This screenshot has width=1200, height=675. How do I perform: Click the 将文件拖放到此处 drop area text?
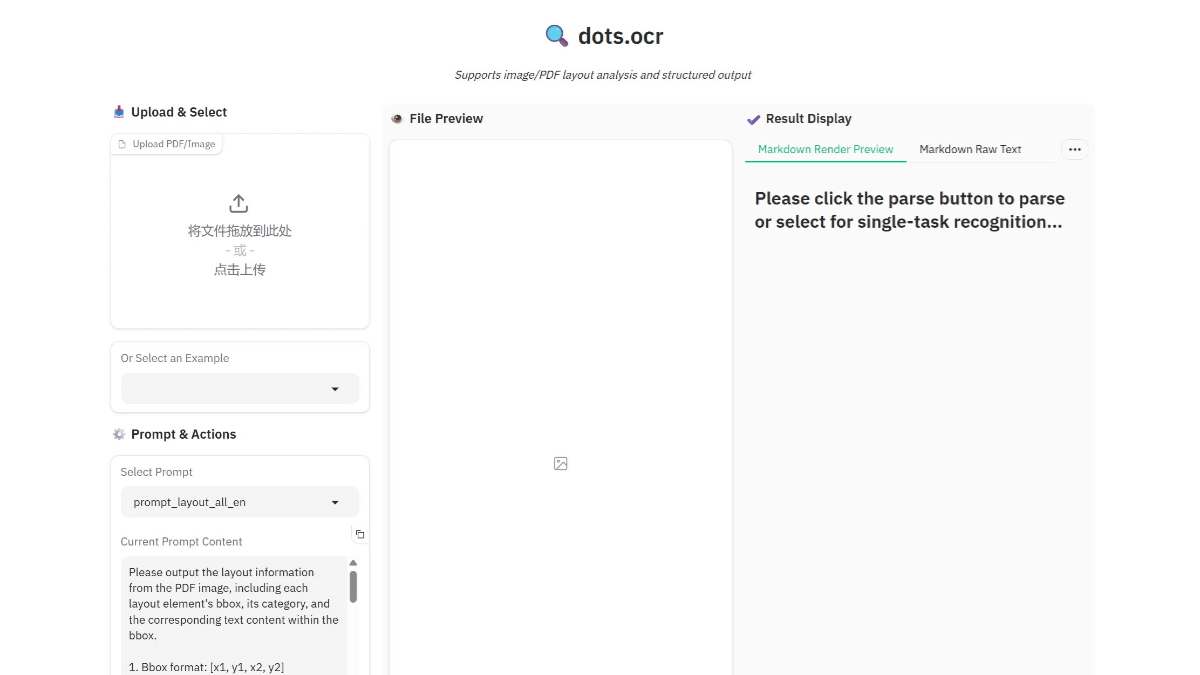(240, 231)
